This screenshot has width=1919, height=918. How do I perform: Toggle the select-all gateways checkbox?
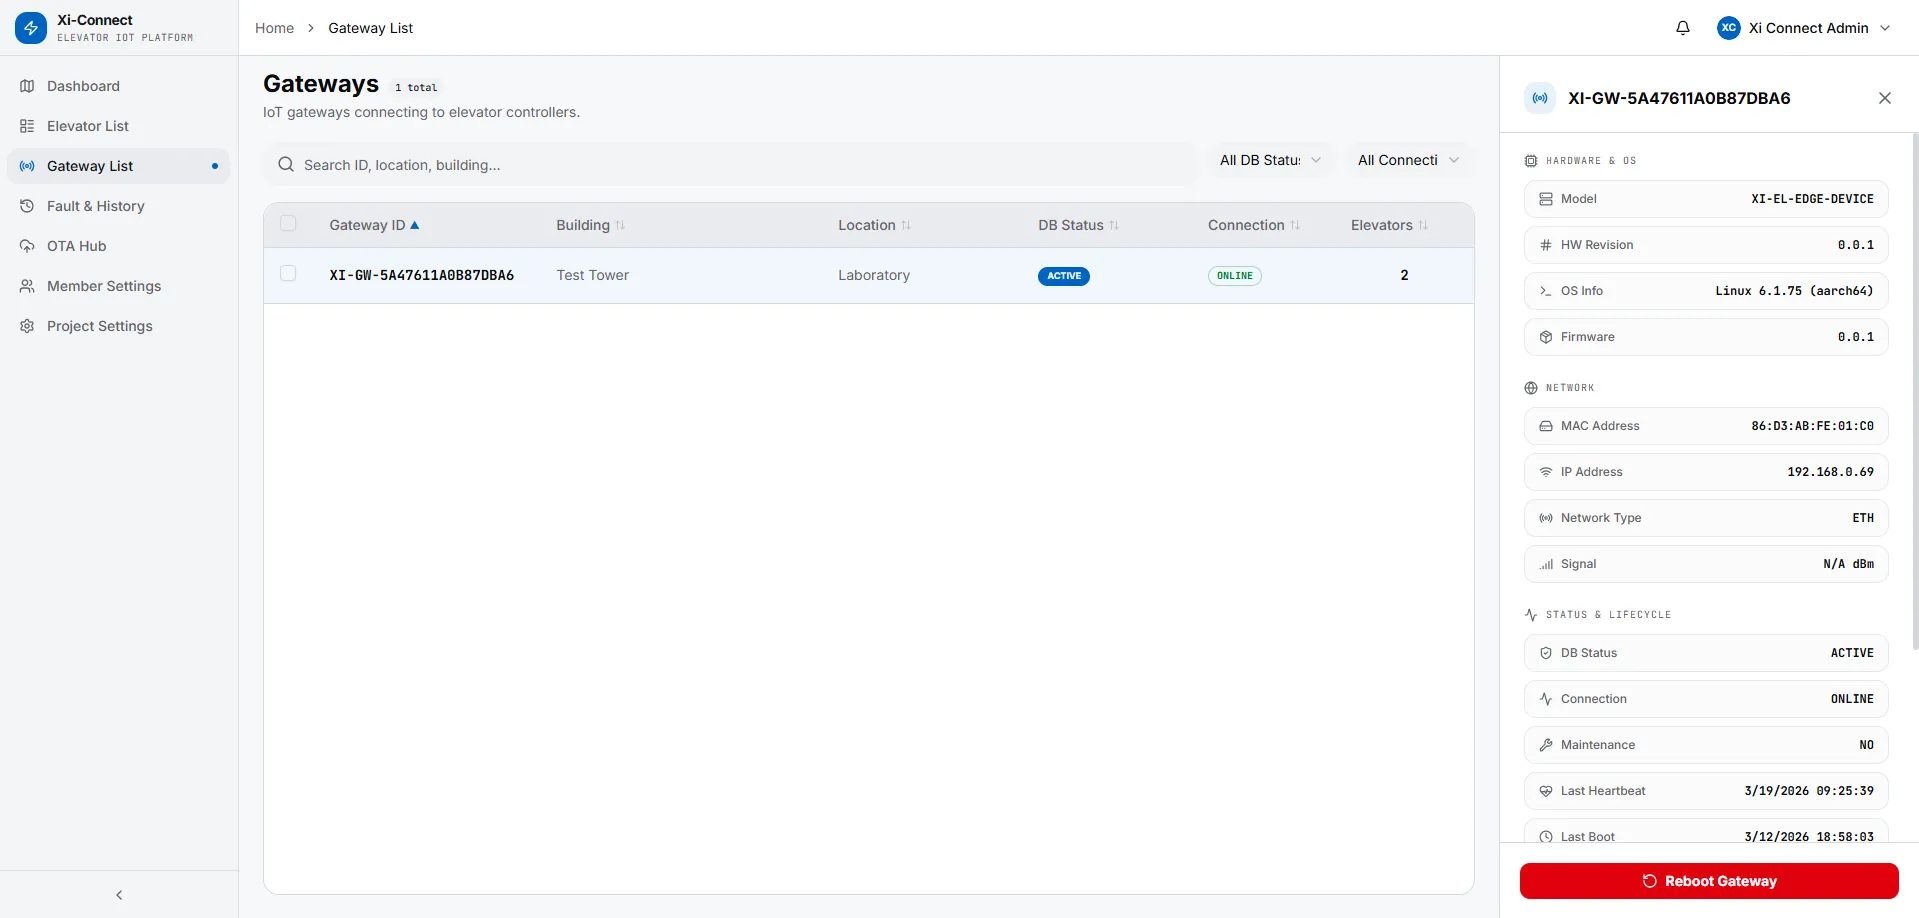tap(288, 224)
